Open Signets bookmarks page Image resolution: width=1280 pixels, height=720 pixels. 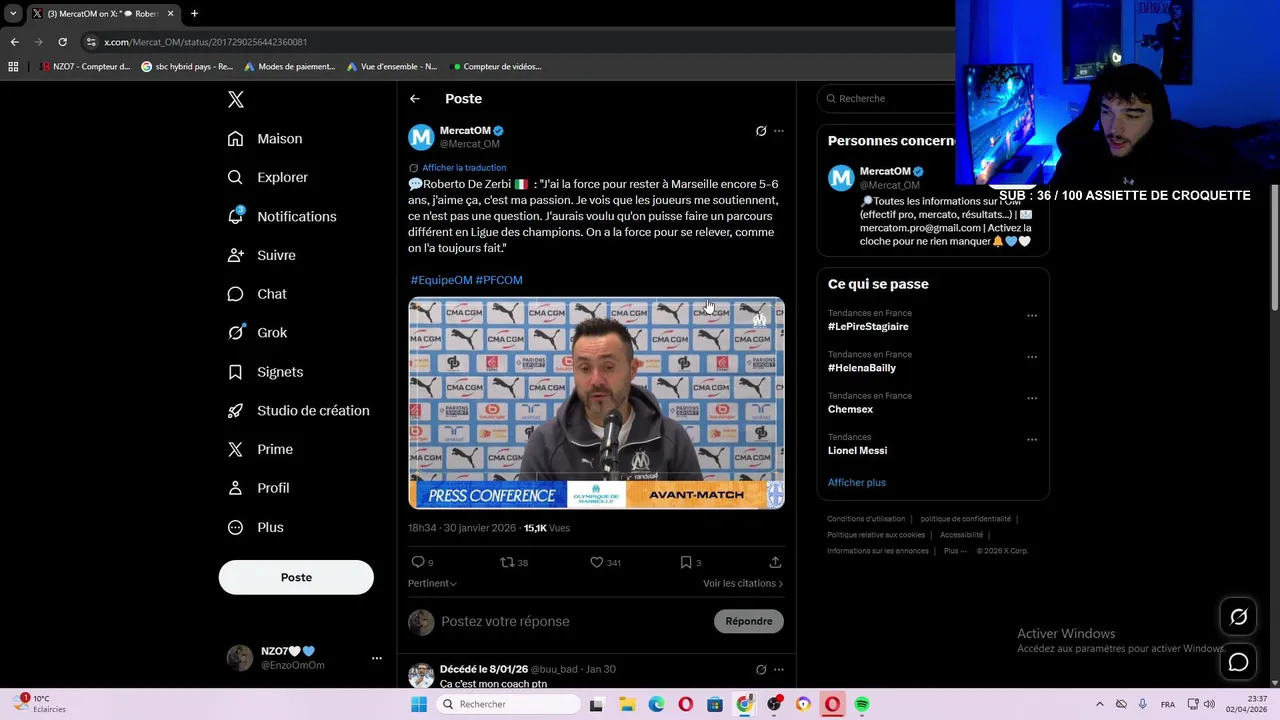(266, 372)
